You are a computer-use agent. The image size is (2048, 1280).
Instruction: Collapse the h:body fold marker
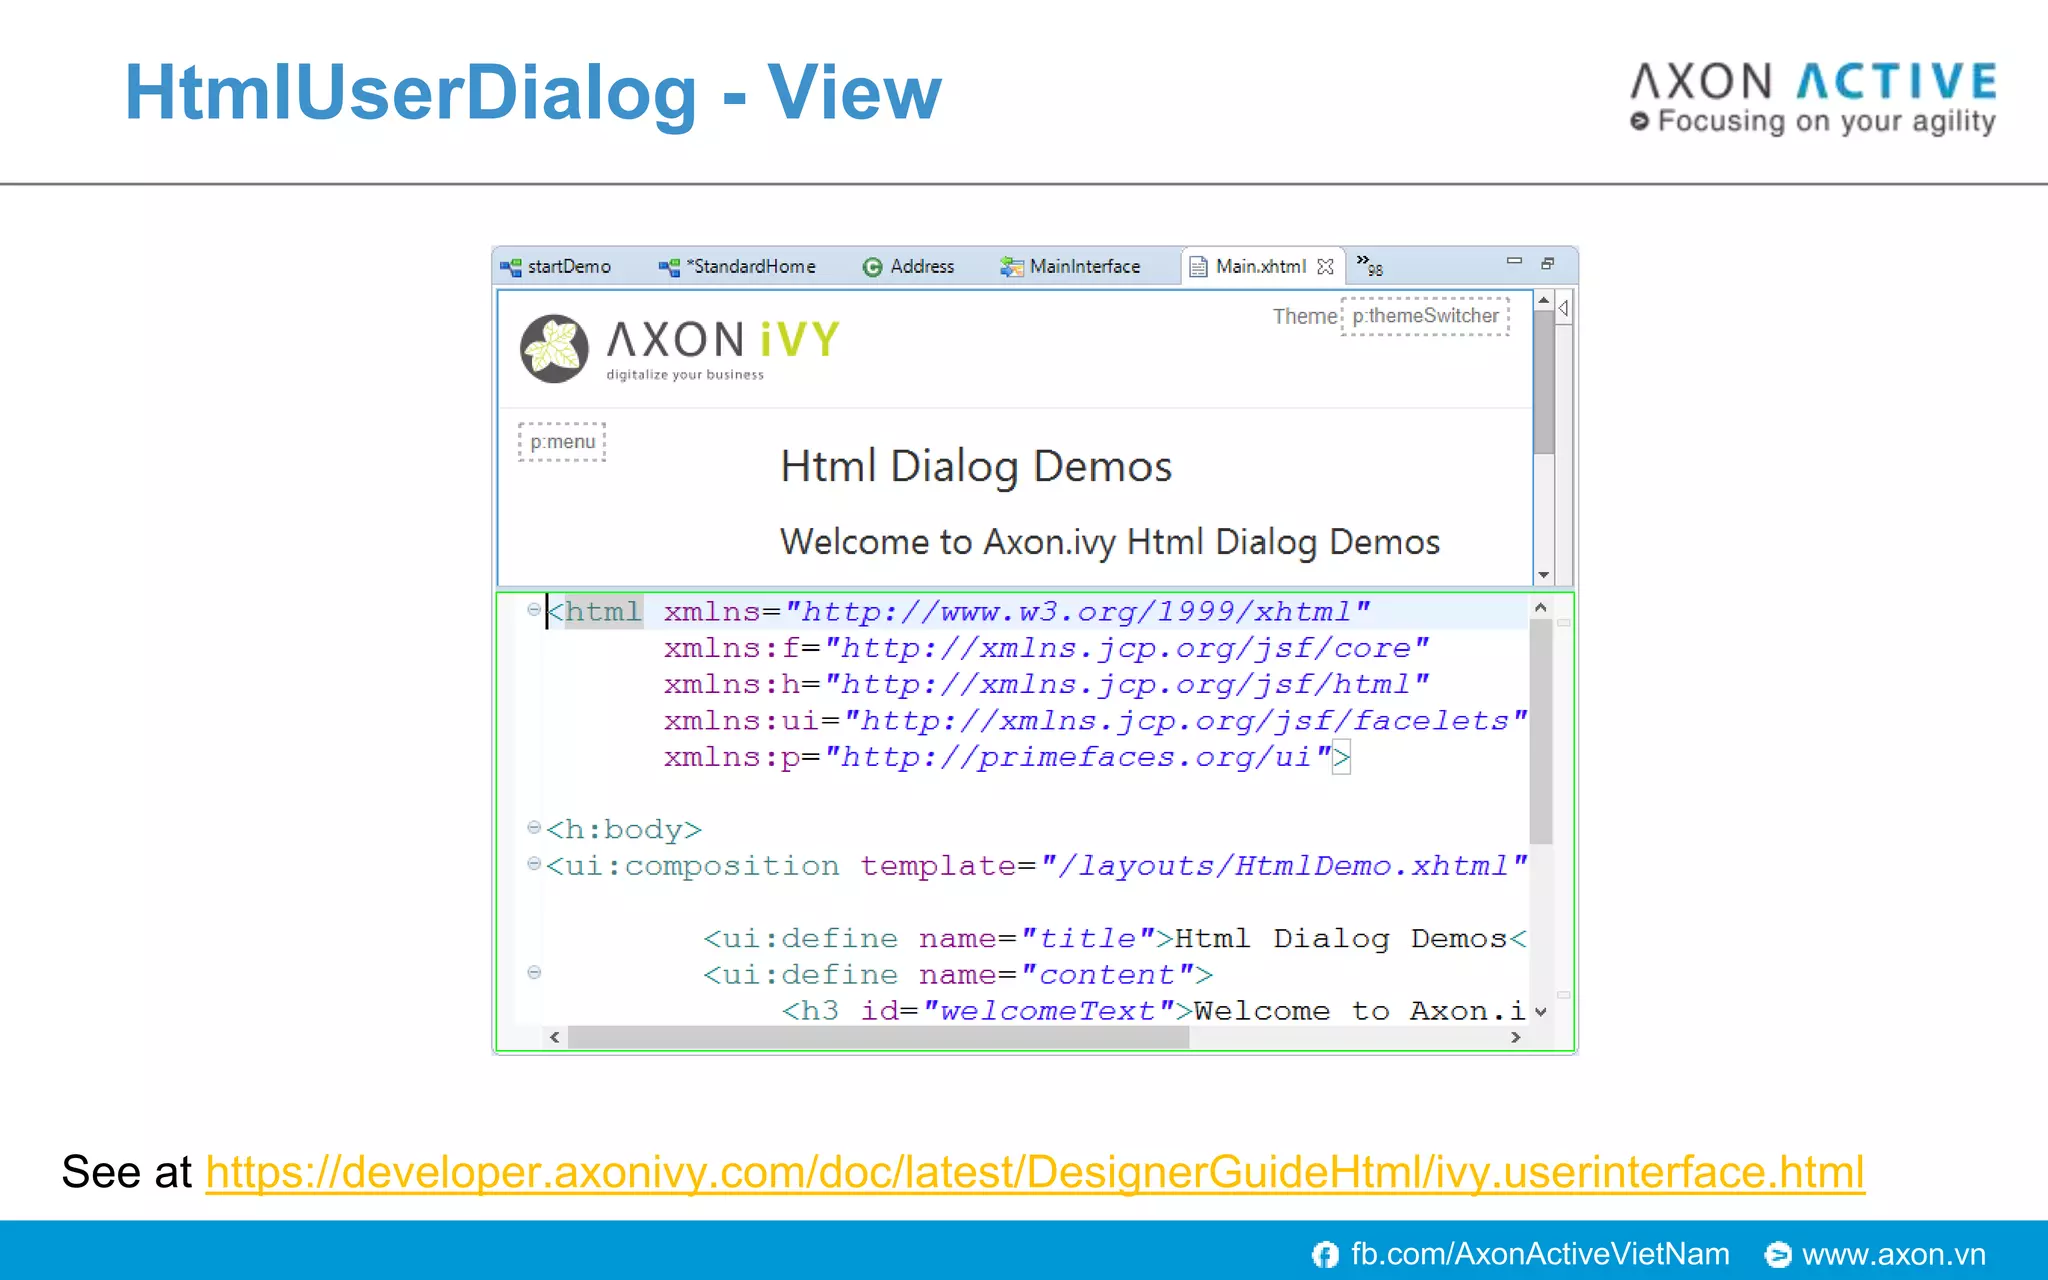(534, 827)
